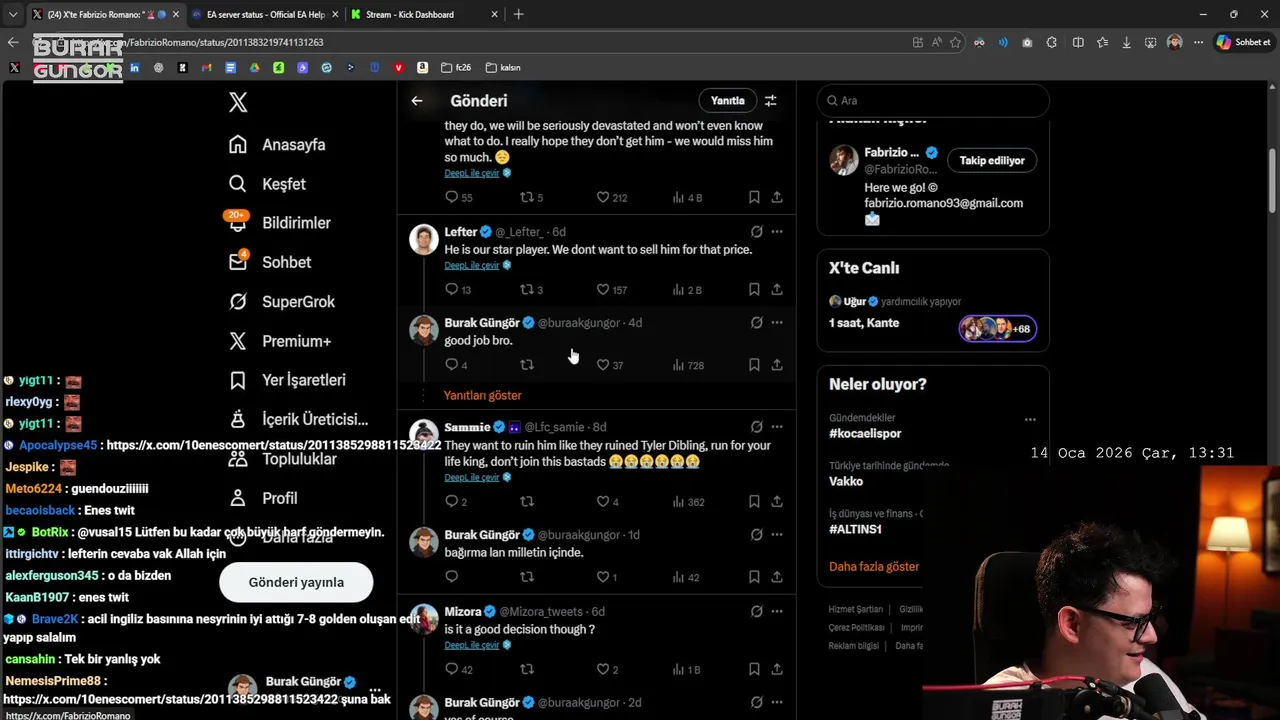This screenshot has height=720, width=1280.
Task: Open more options for #kocaelispor trend
Action: coord(1030,419)
